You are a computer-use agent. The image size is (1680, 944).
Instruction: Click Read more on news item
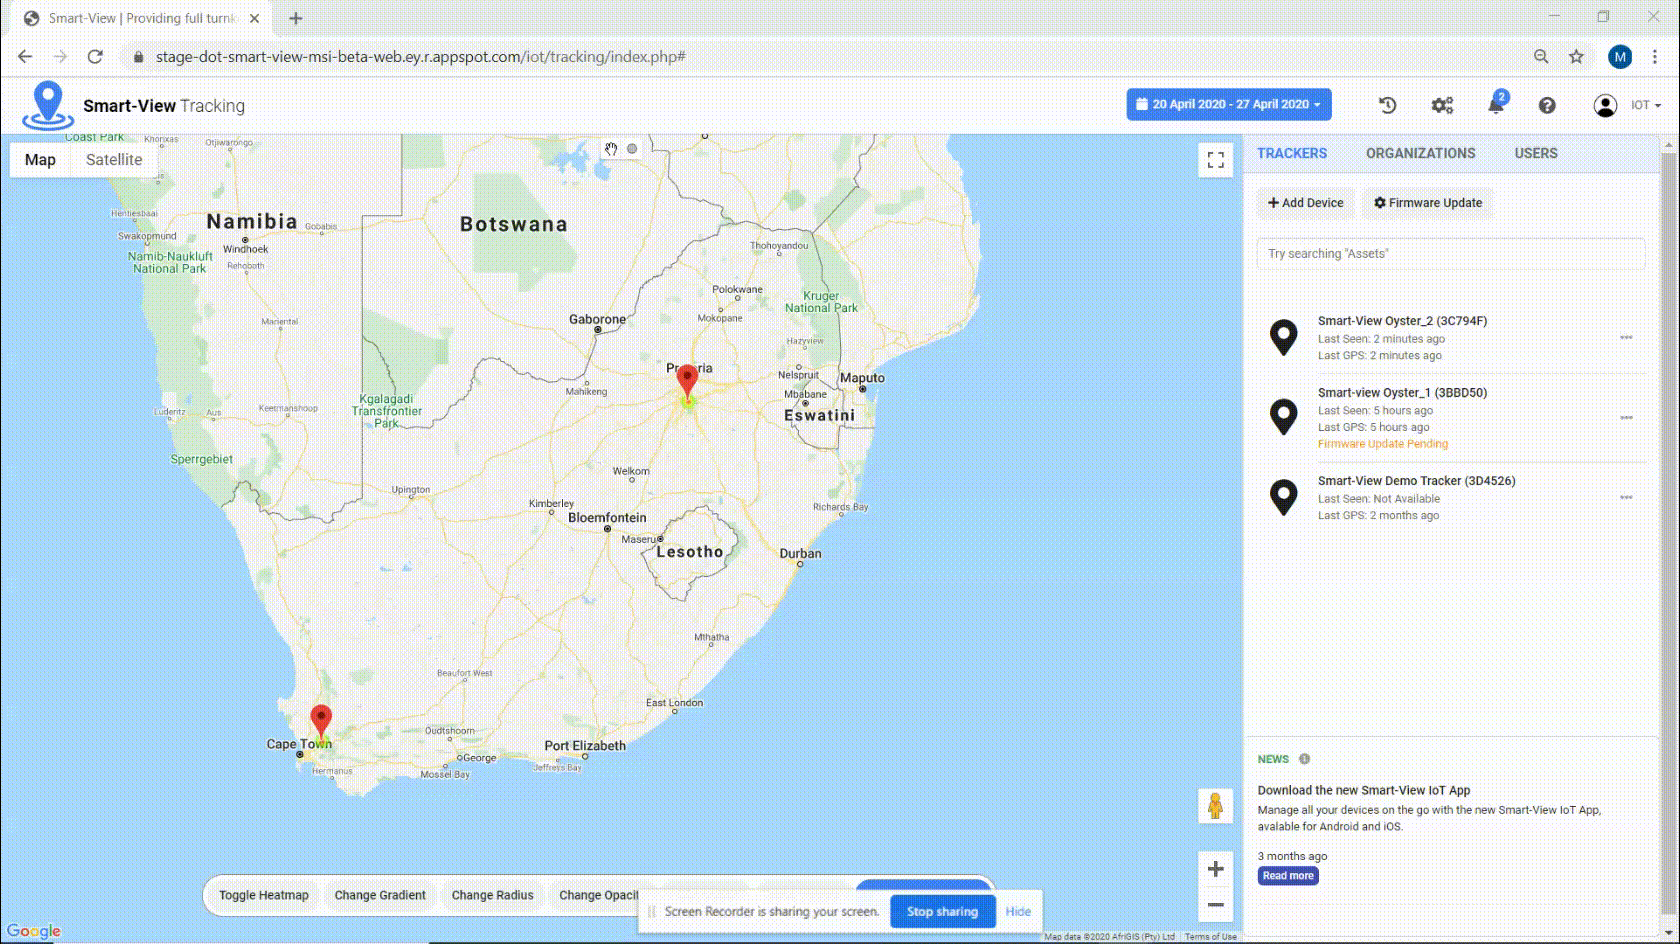1288,876
